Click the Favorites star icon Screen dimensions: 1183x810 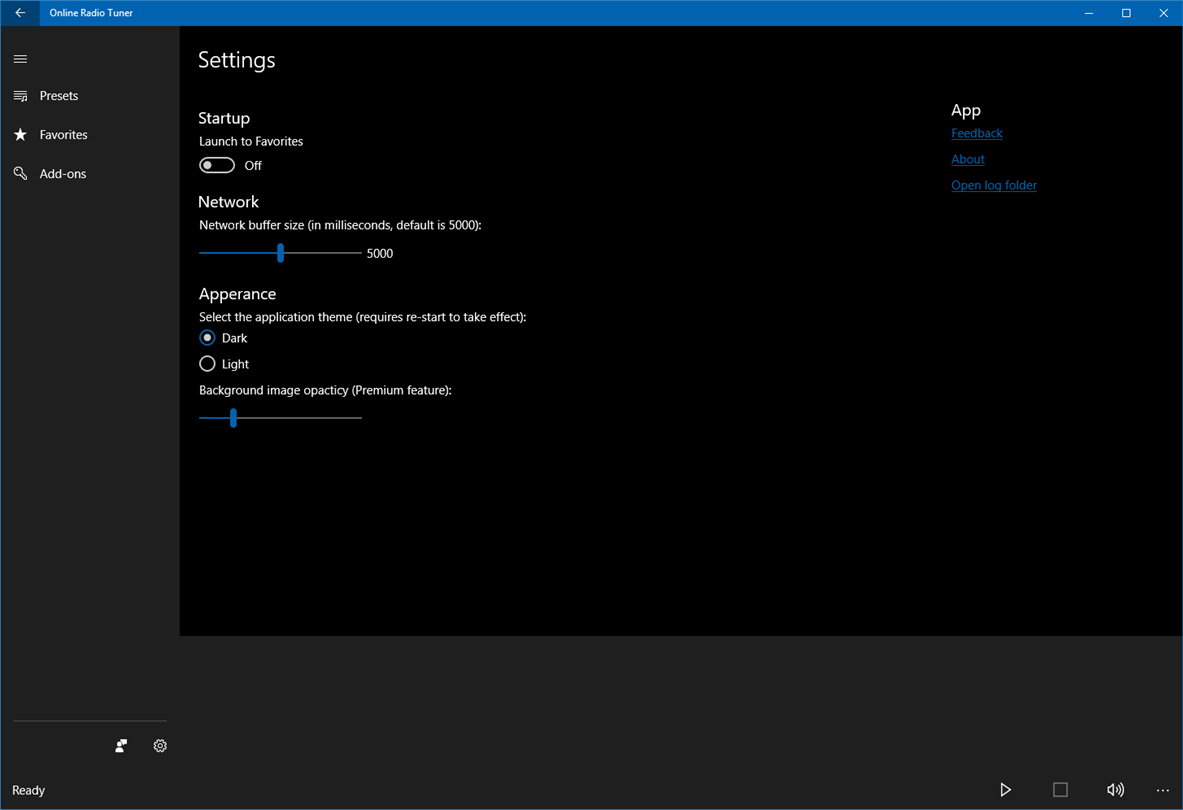pyautogui.click(x=20, y=134)
